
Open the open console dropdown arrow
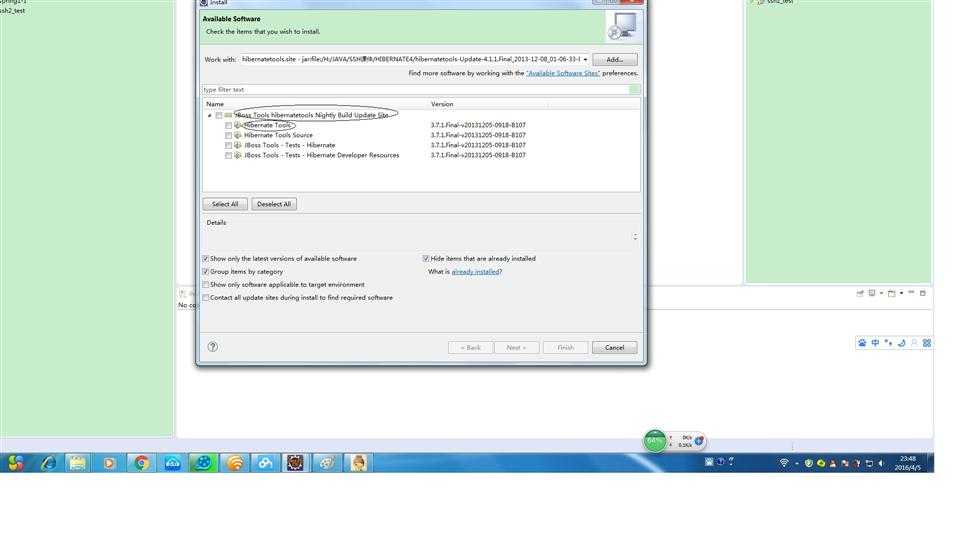pos(901,293)
